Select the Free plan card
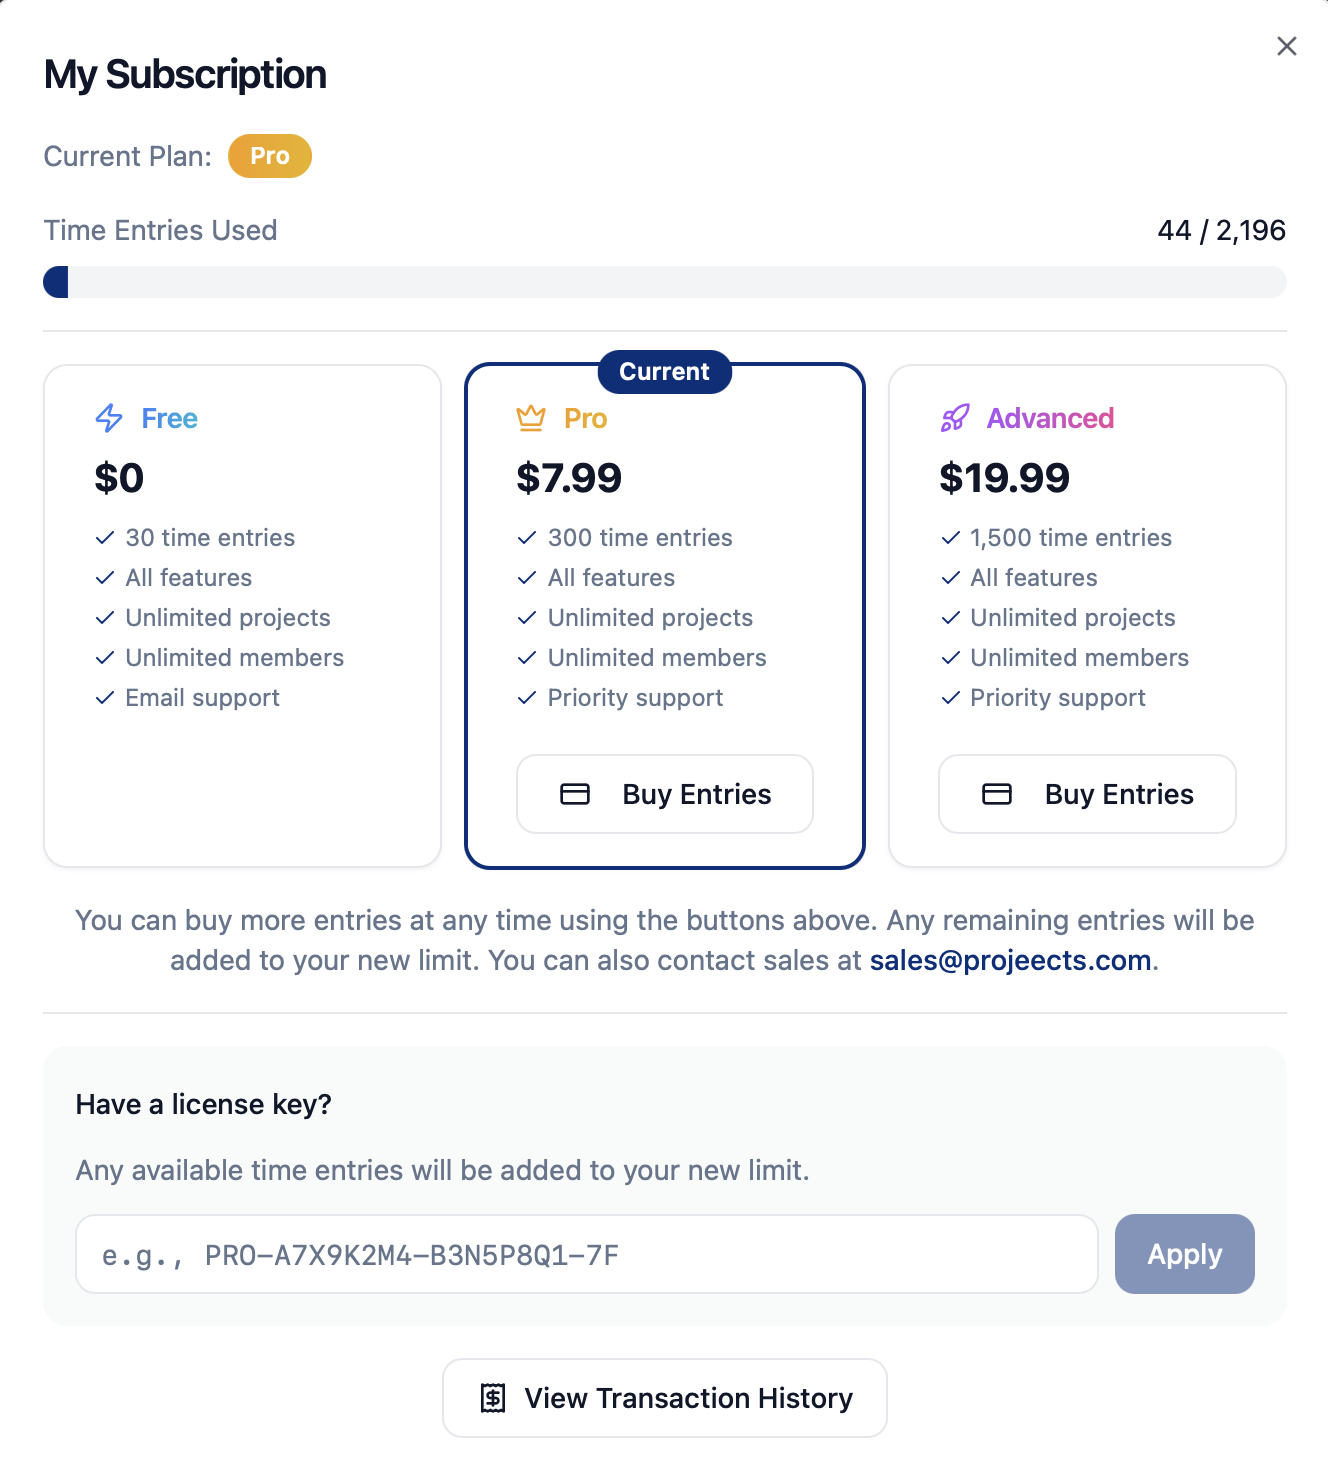 (x=242, y=616)
